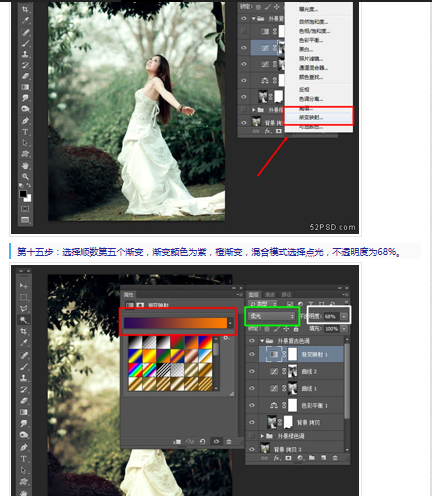Open the blend mode dropdown
Viewport: 432px width, 496px height.
pyautogui.click(x=272, y=316)
